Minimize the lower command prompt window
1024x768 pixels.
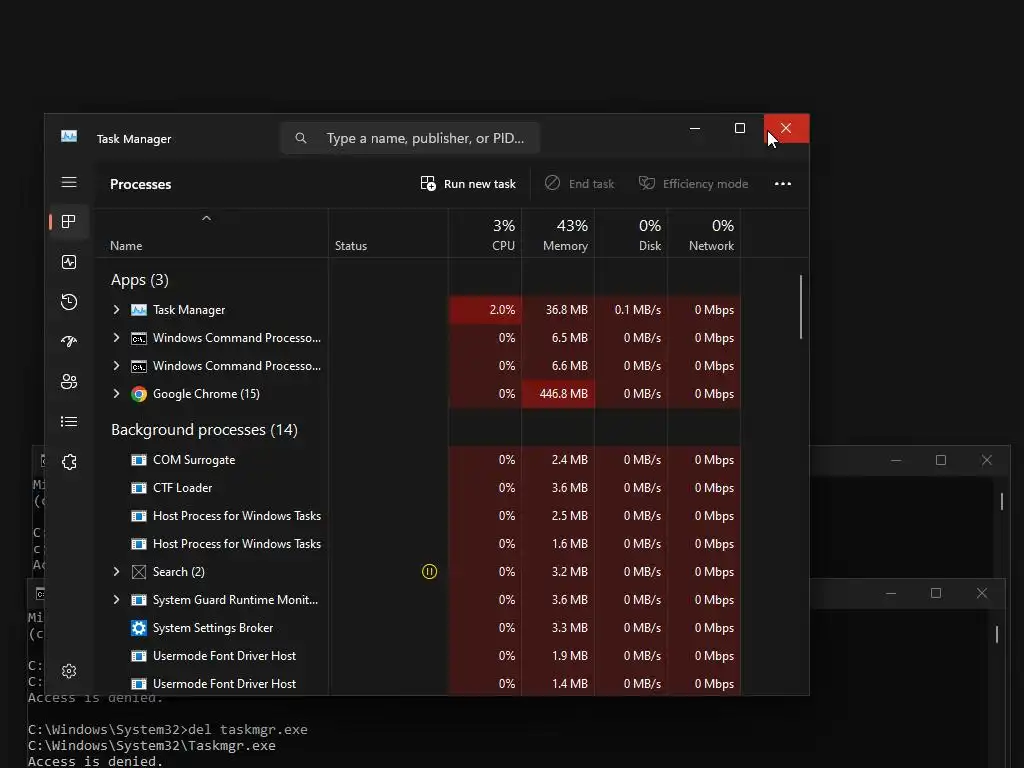(x=891, y=594)
